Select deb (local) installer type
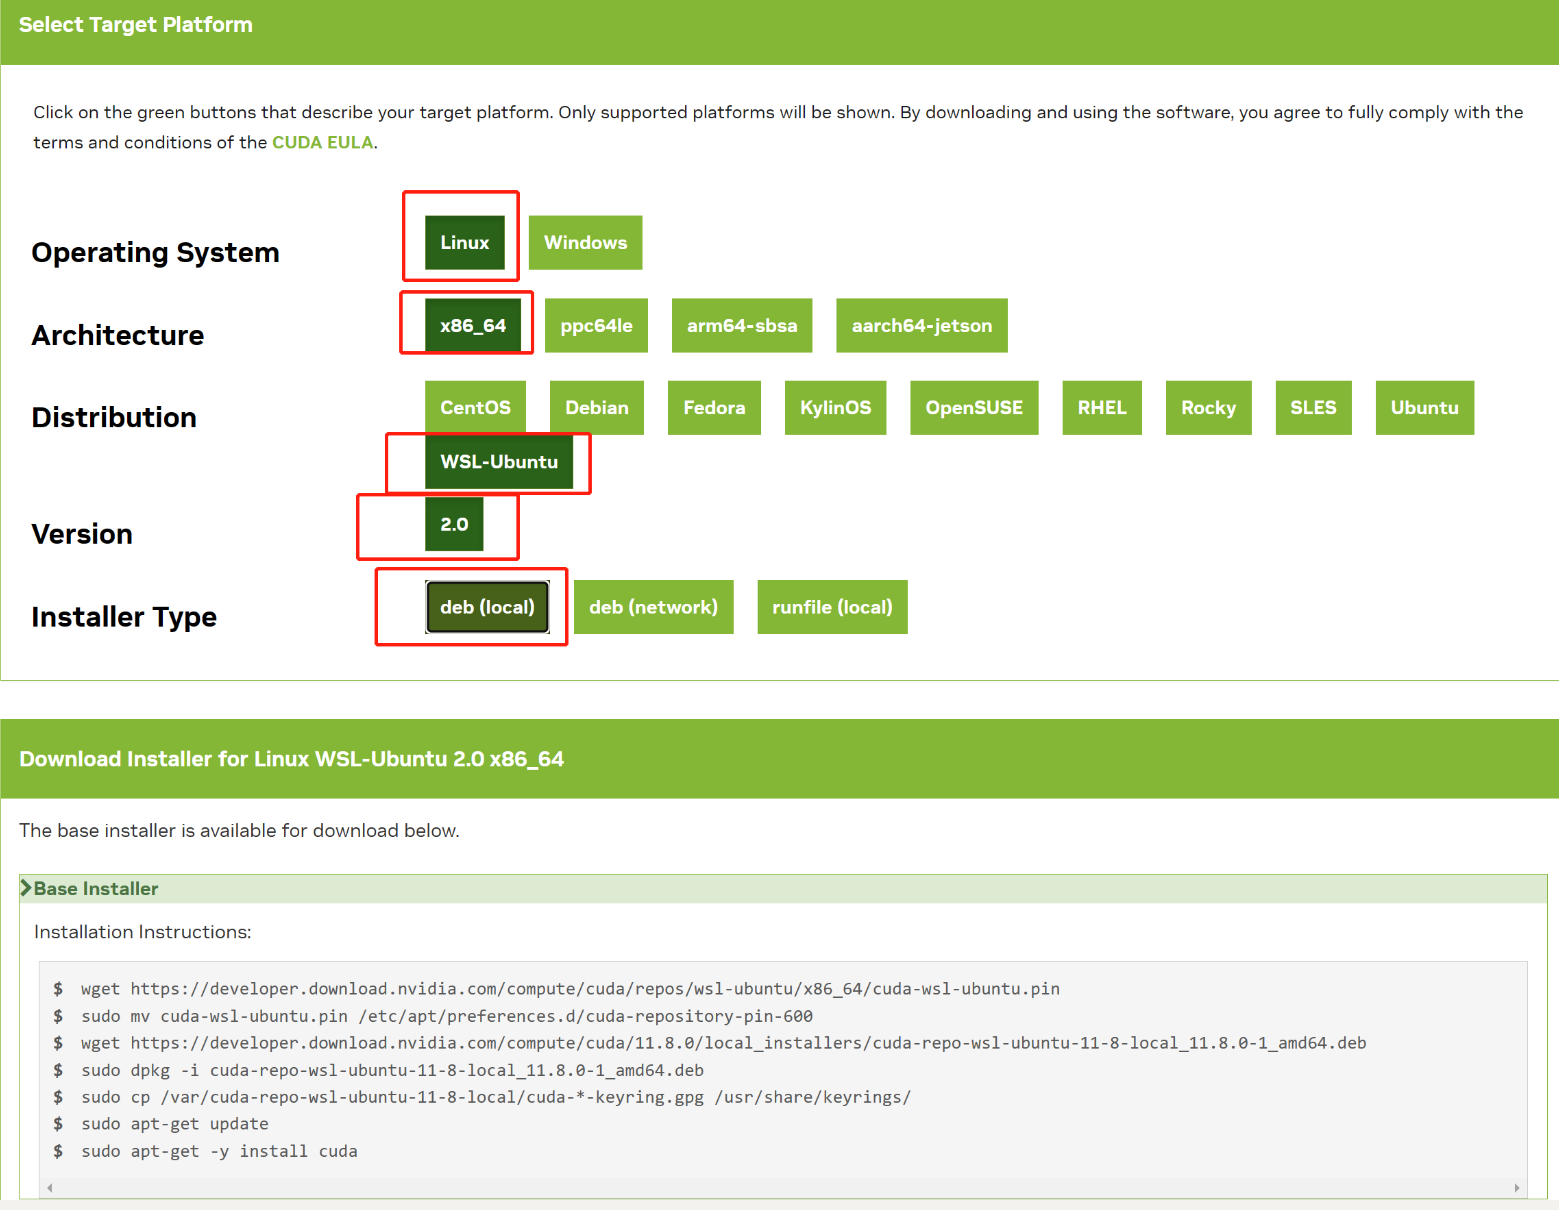The height and width of the screenshot is (1210, 1559). coord(487,607)
